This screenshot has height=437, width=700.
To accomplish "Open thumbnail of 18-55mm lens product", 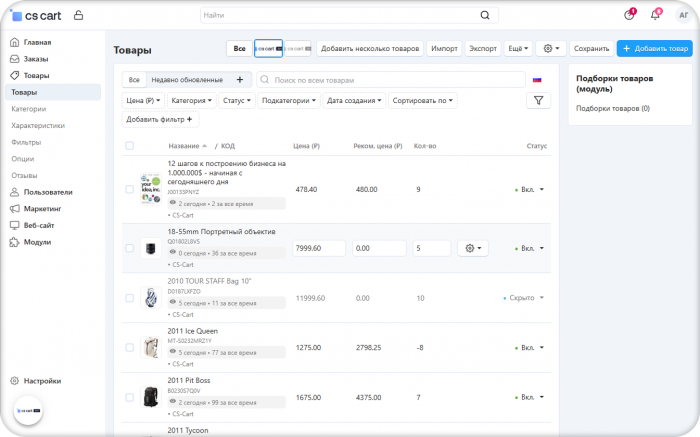I will (150, 248).
